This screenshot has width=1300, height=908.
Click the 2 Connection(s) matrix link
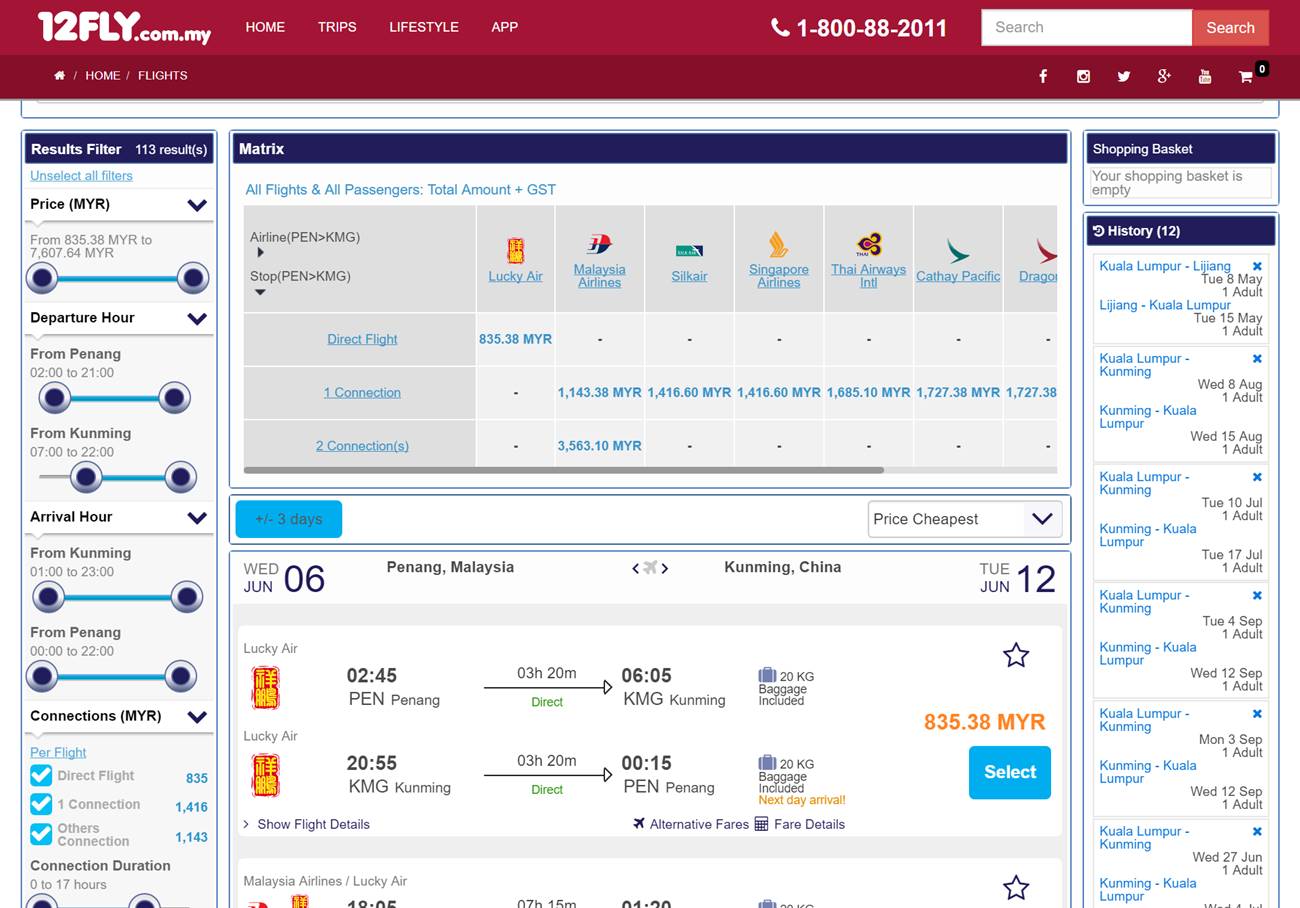pos(362,446)
